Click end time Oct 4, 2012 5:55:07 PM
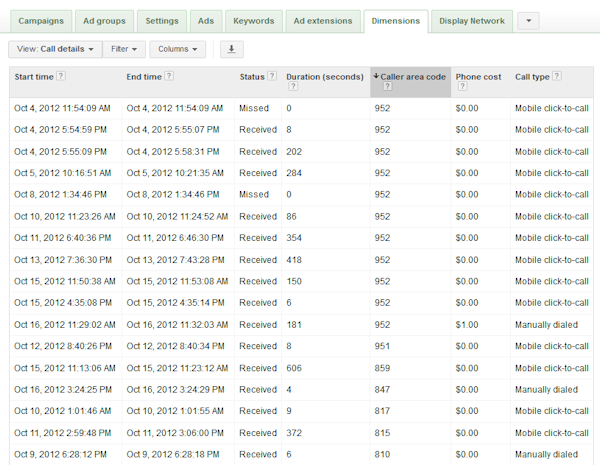600x465 pixels. click(x=173, y=130)
